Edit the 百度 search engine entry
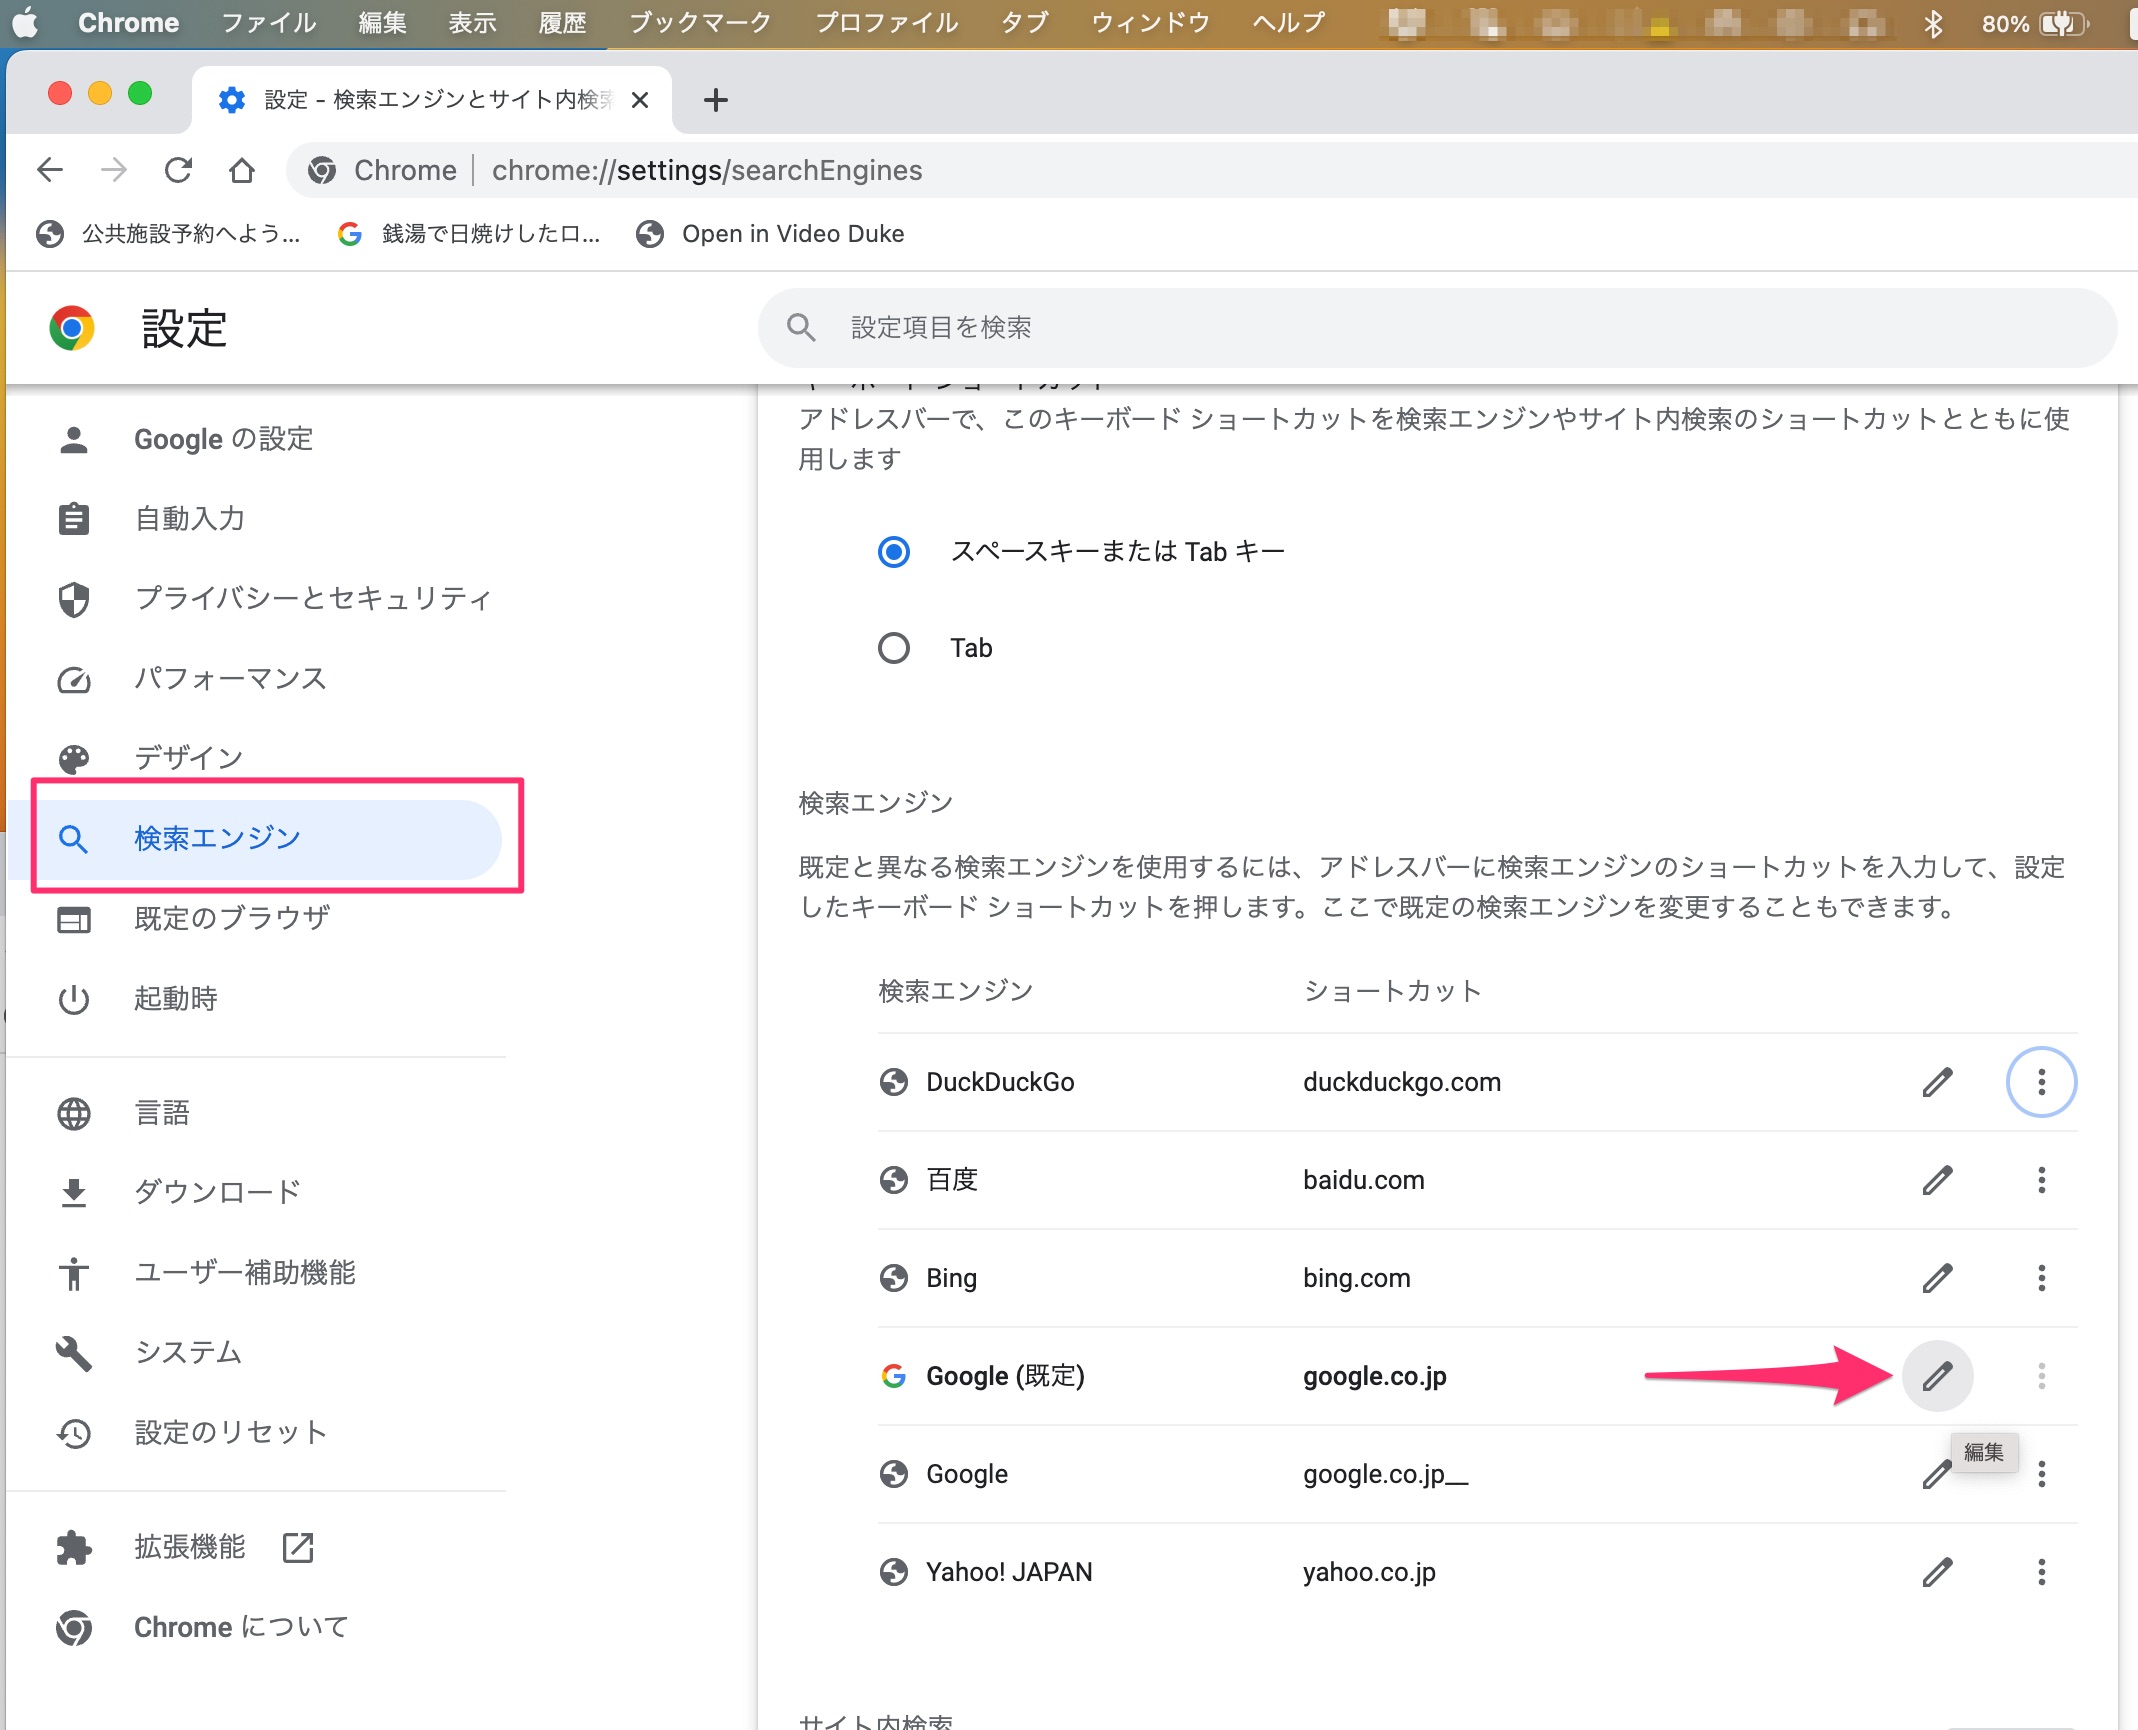The height and width of the screenshot is (1730, 2138). point(1937,1180)
